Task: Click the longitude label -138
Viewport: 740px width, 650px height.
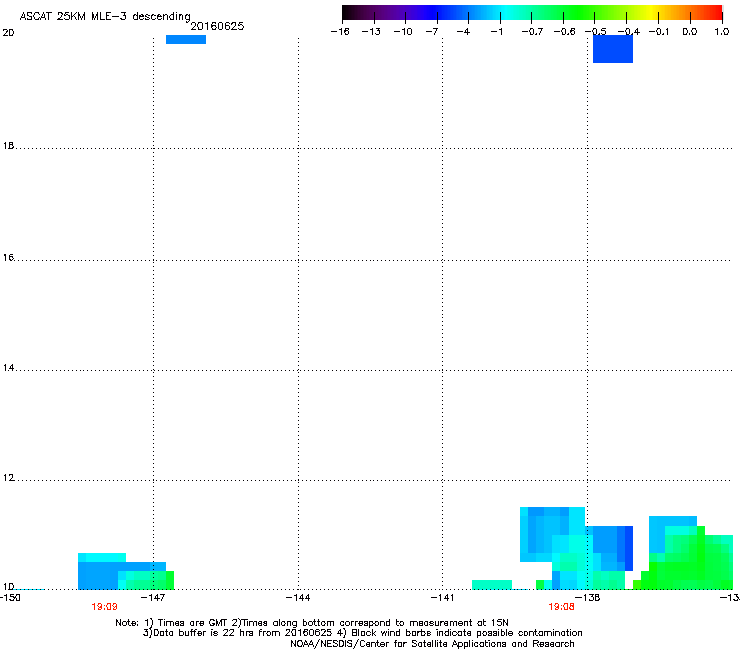Action: click(588, 598)
